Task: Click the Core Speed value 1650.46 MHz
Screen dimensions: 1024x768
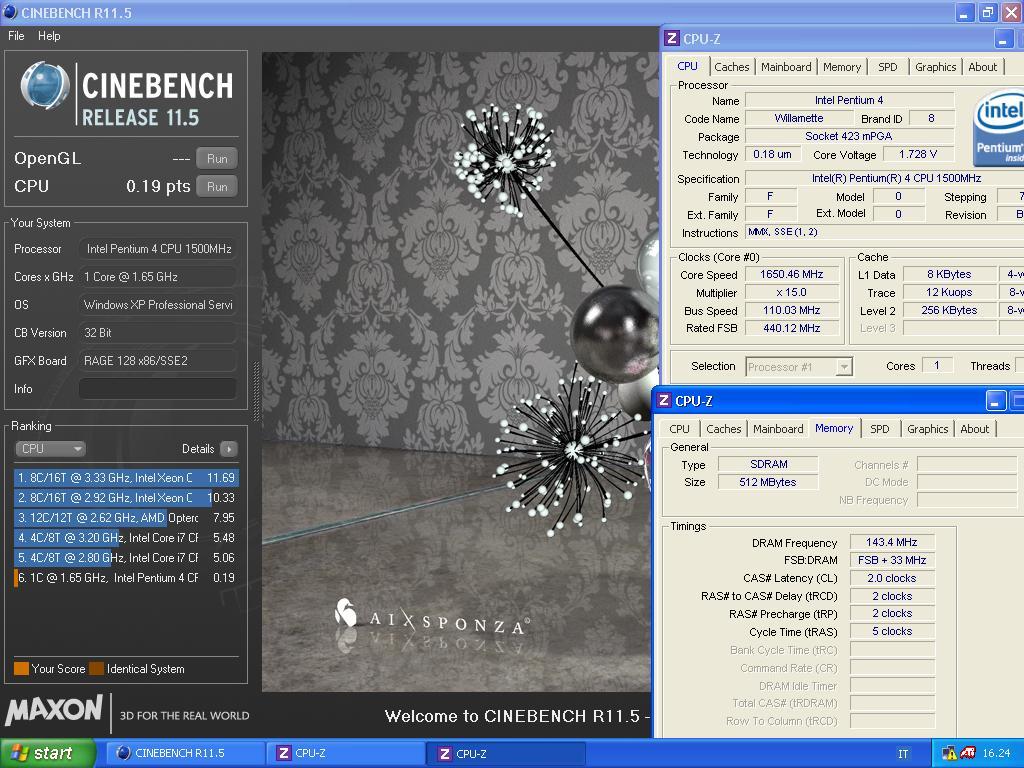Action: pos(792,274)
